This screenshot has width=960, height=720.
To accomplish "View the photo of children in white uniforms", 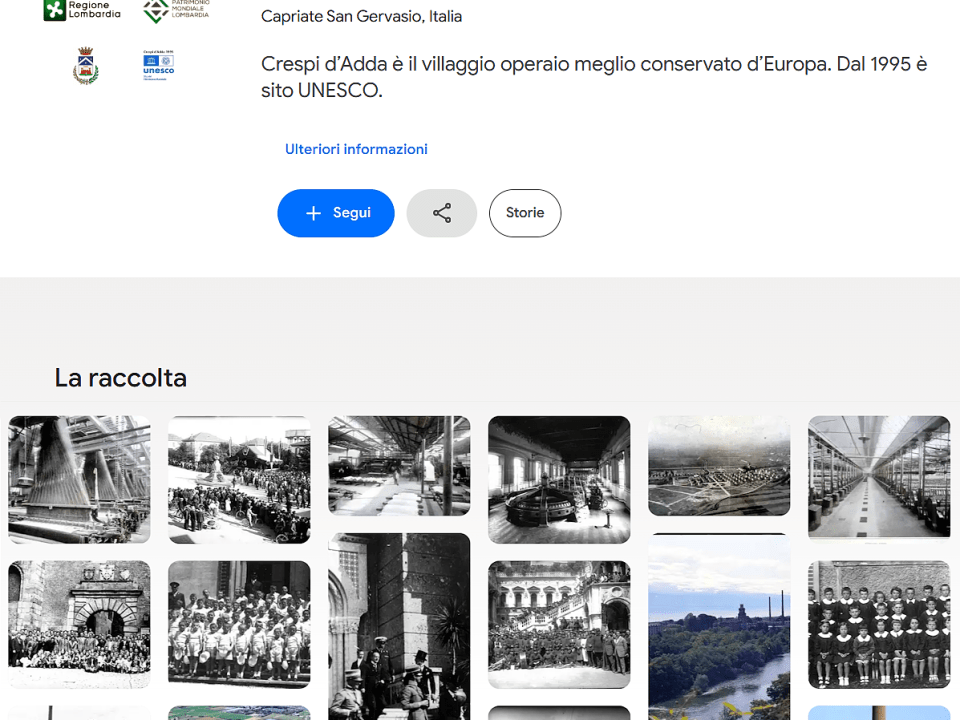I will tap(239, 624).
